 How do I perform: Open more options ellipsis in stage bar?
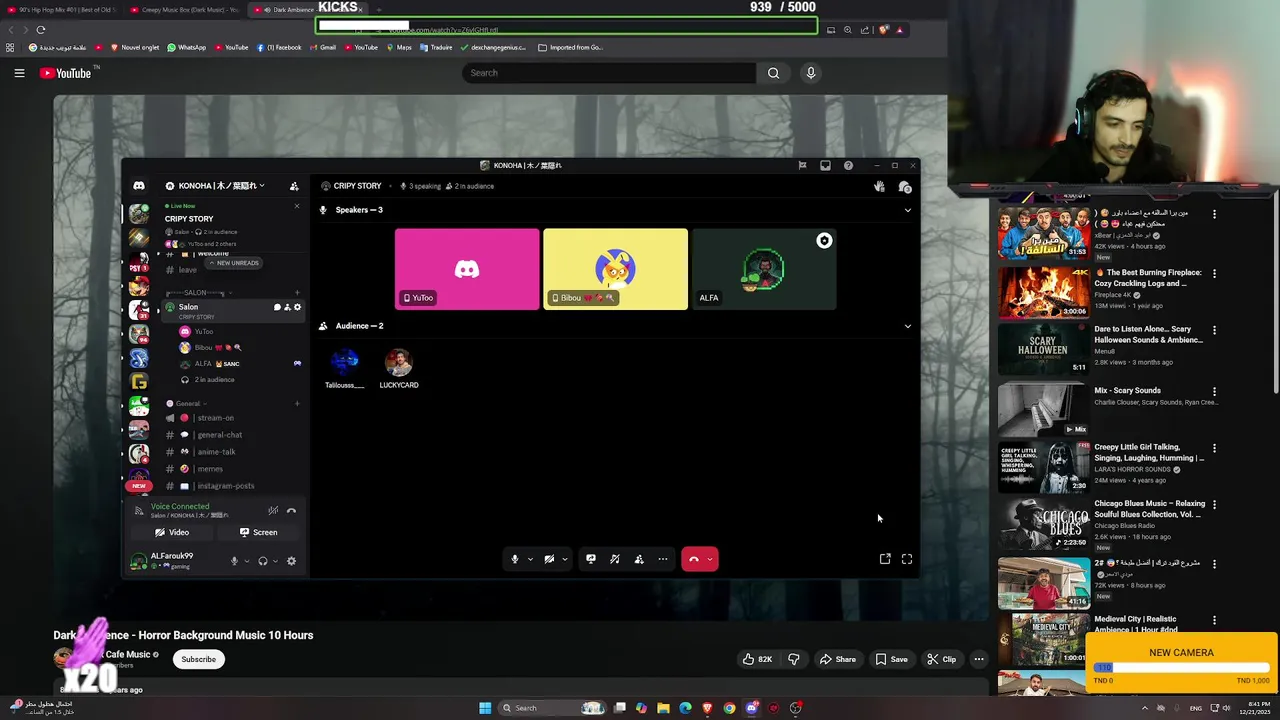click(x=663, y=559)
